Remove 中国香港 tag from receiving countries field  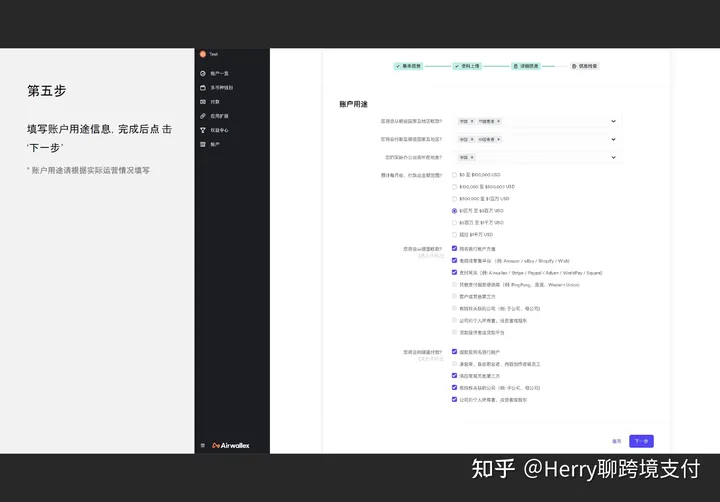(x=499, y=121)
